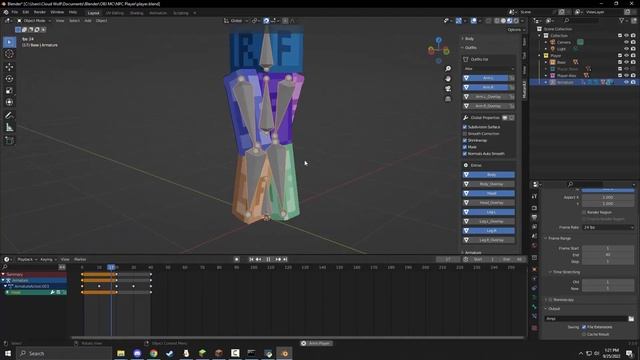Select the Annotate tool
Screen dimensions: 640x360
click(9, 116)
